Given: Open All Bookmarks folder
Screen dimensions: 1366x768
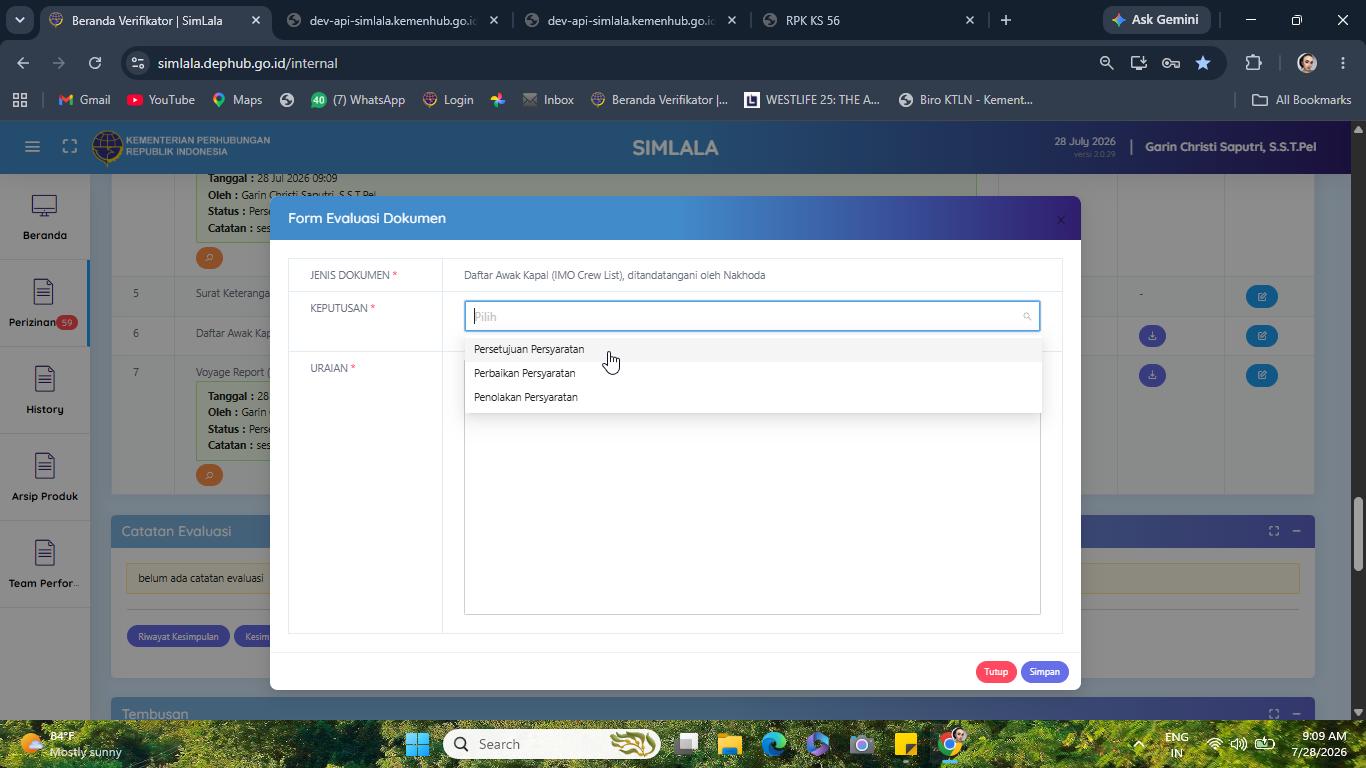Looking at the screenshot, I should click(x=1301, y=100).
